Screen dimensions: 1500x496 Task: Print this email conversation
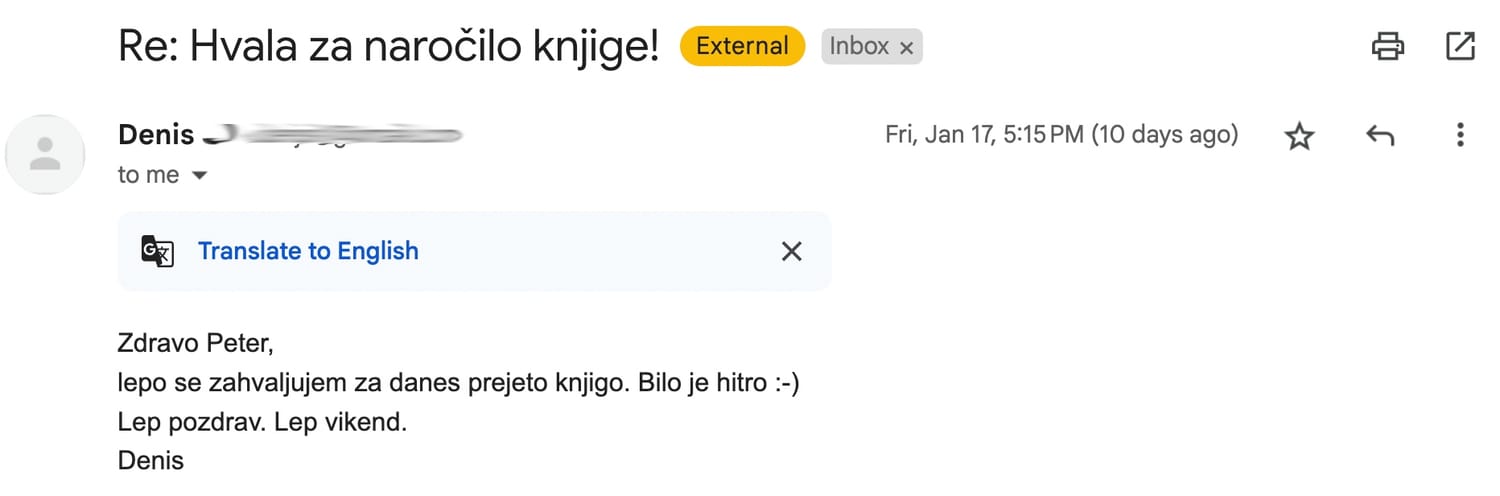coord(1388,46)
